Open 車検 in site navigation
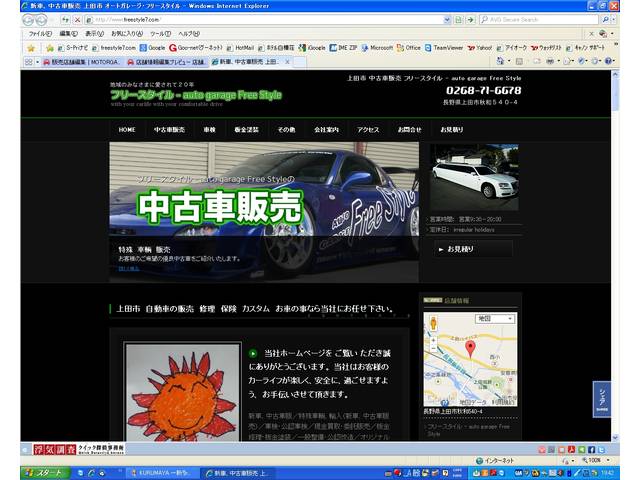 tap(209, 130)
